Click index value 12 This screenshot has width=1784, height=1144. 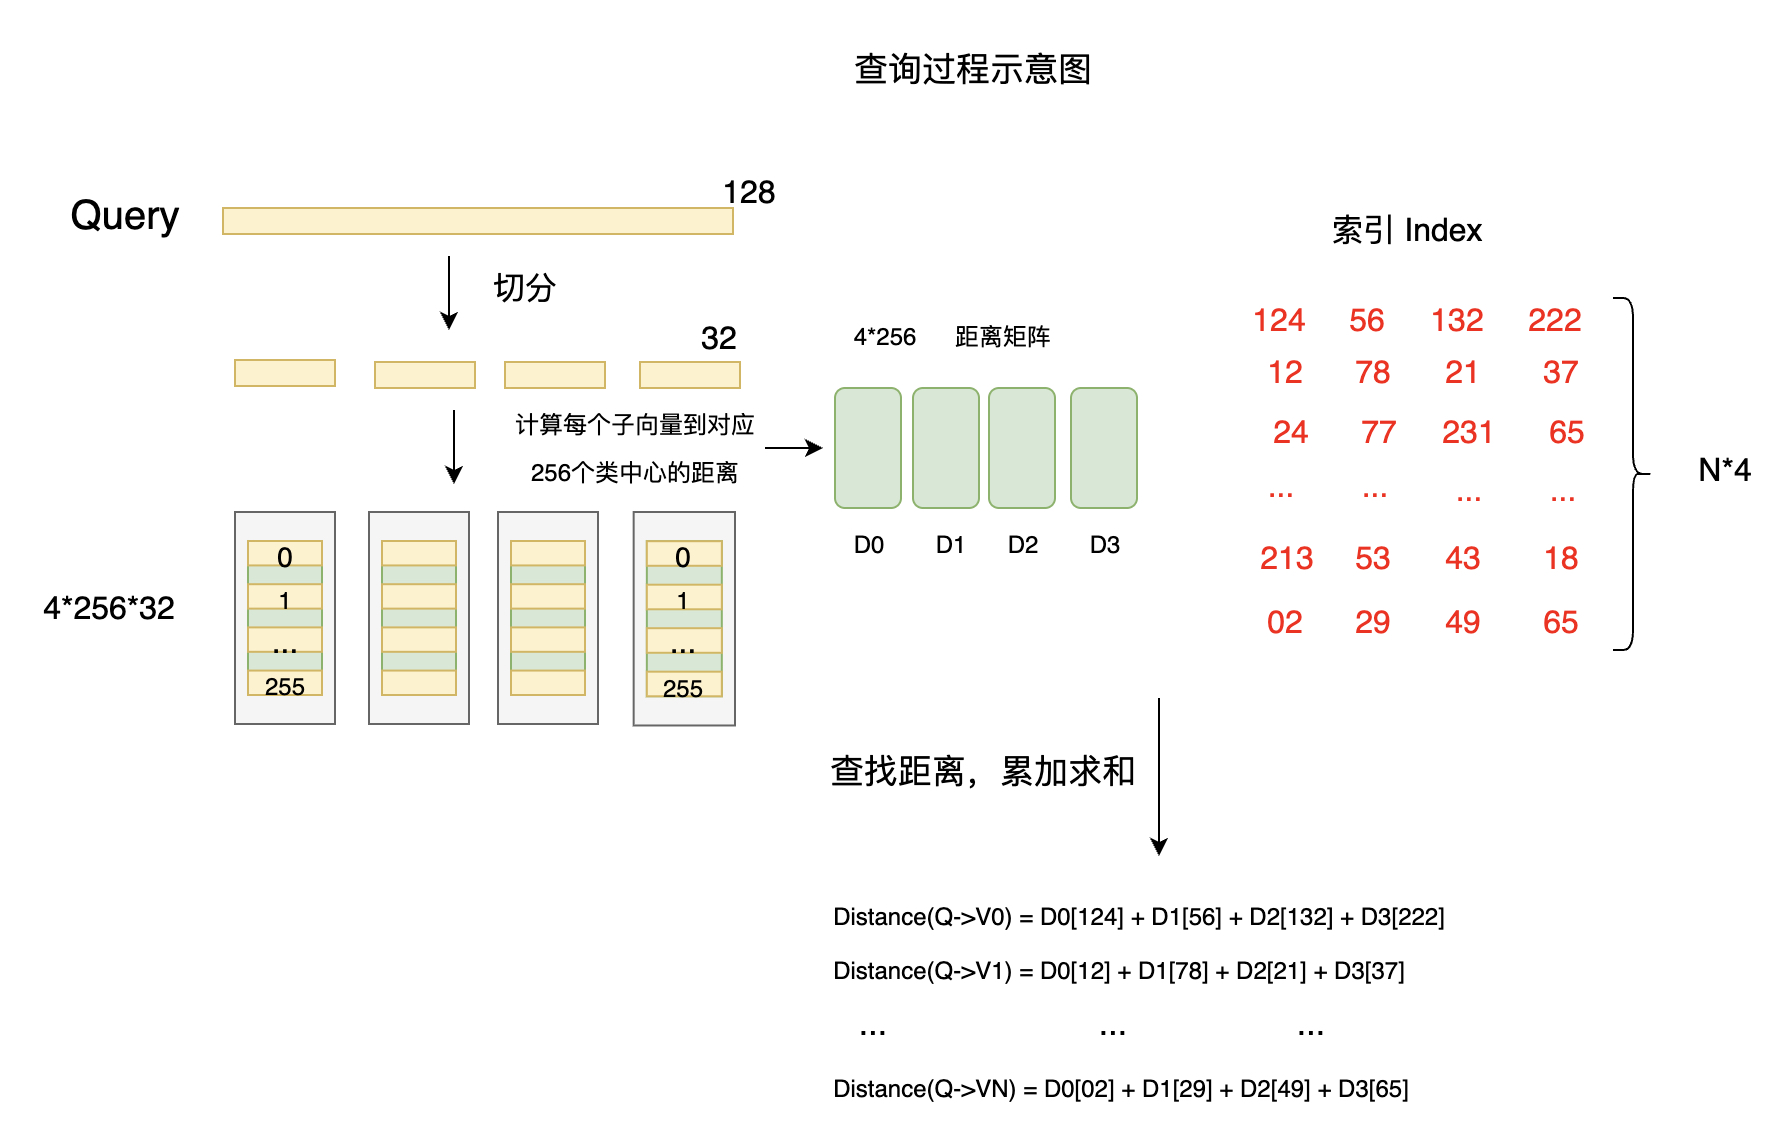click(x=1286, y=372)
